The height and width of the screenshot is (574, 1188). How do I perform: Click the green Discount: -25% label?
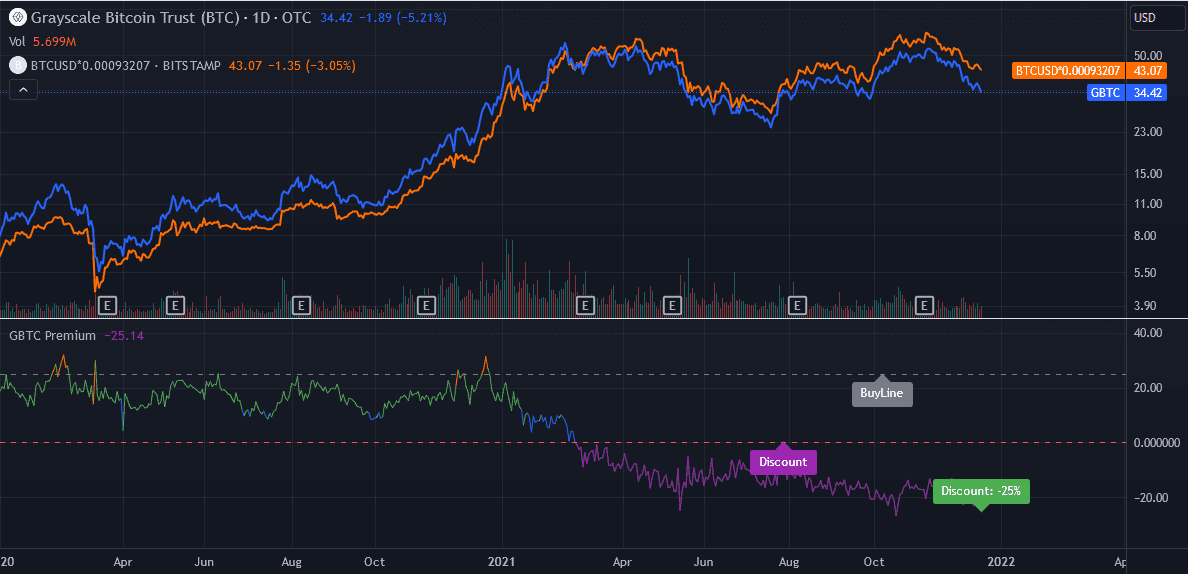(x=980, y=491)
